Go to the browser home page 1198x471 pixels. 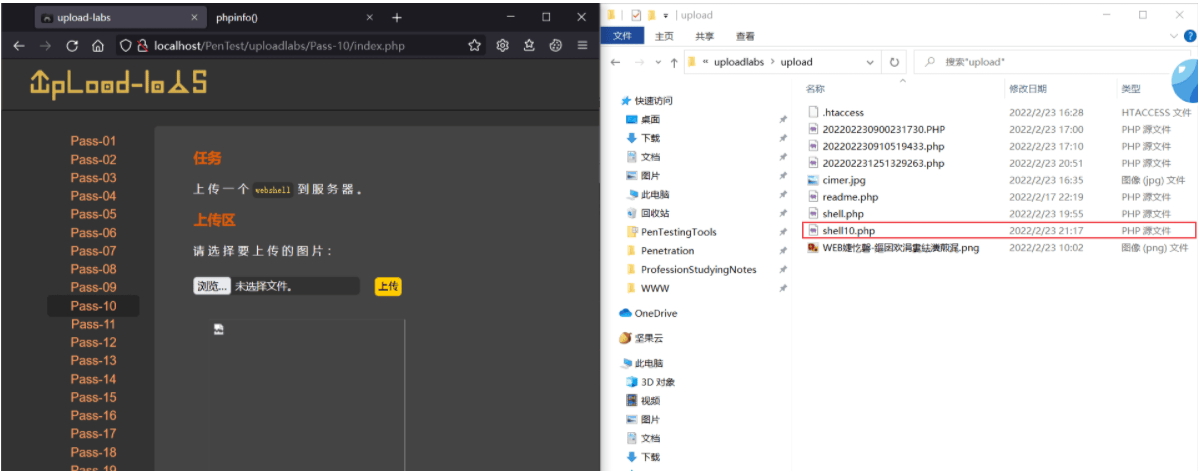pos(97,46)
